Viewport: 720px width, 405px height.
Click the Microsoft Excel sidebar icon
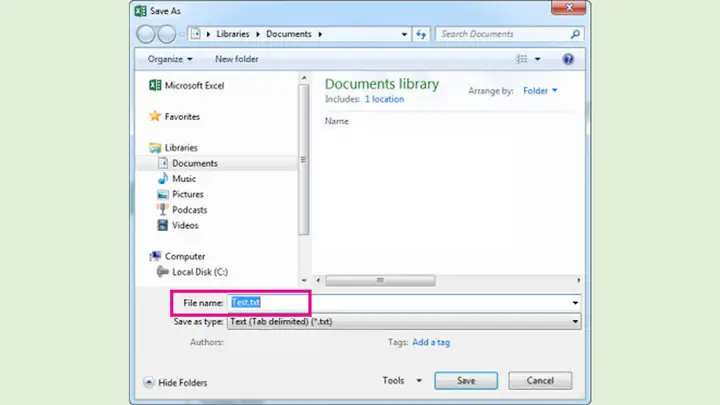coord(155,85)
